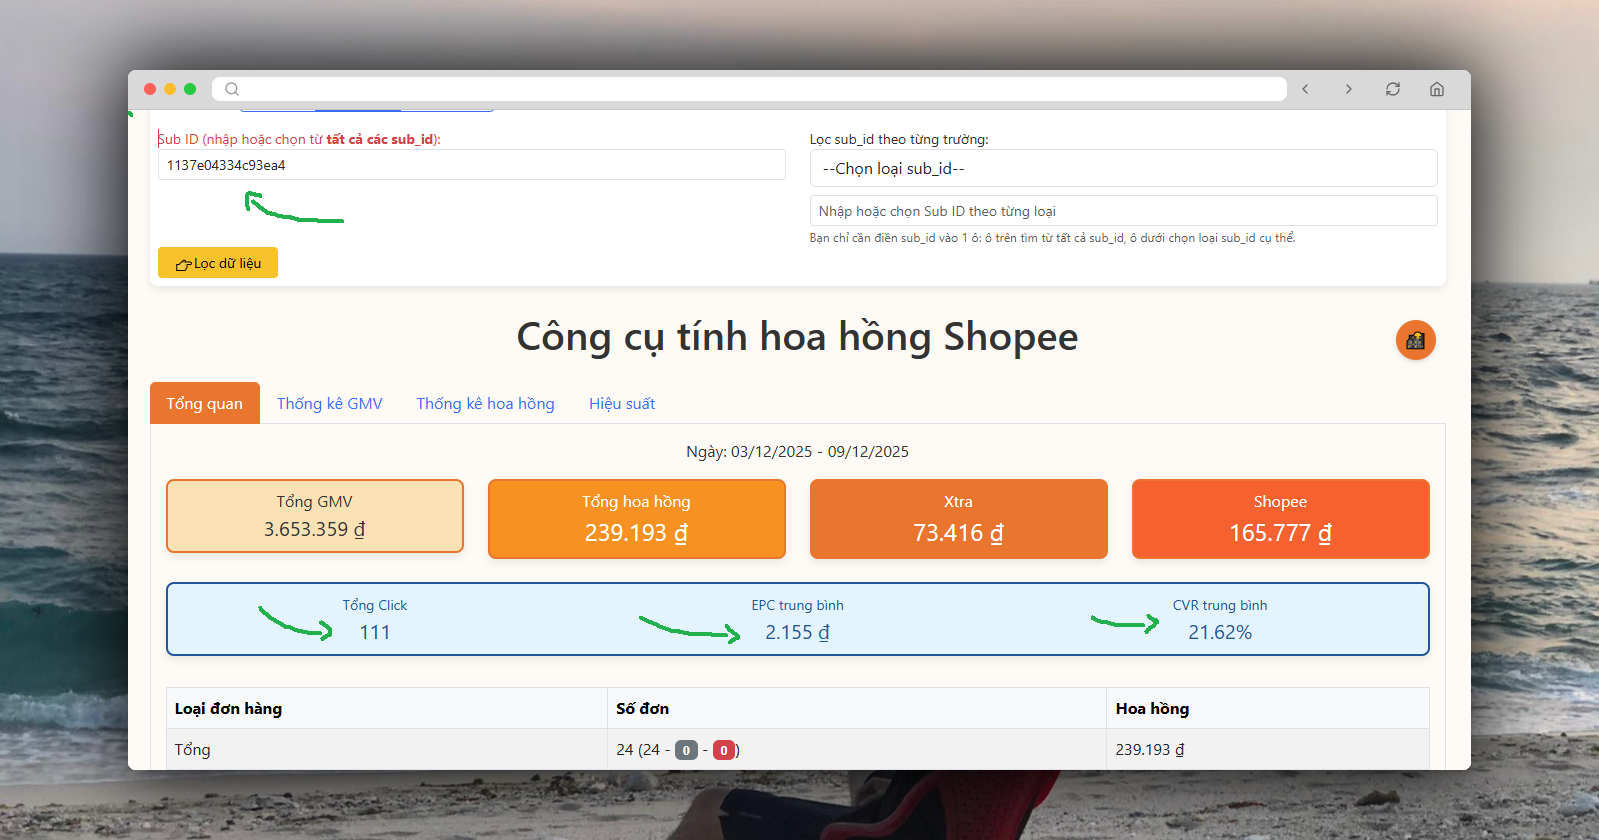
Task: Click the Xtra commission card
Action: 958,518
